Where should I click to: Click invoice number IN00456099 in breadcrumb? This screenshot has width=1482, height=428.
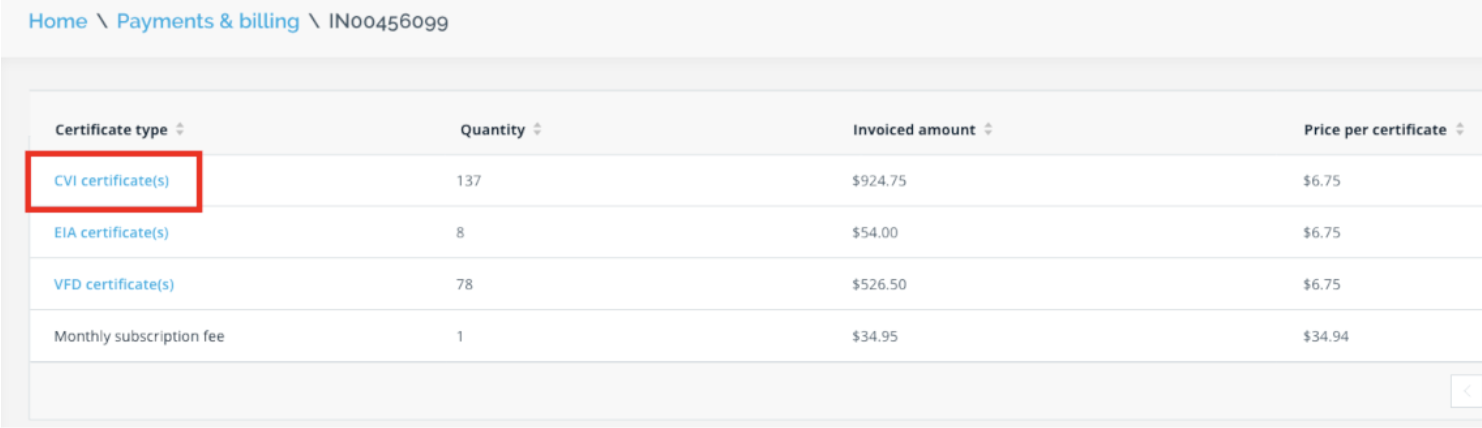coord(388,21)
